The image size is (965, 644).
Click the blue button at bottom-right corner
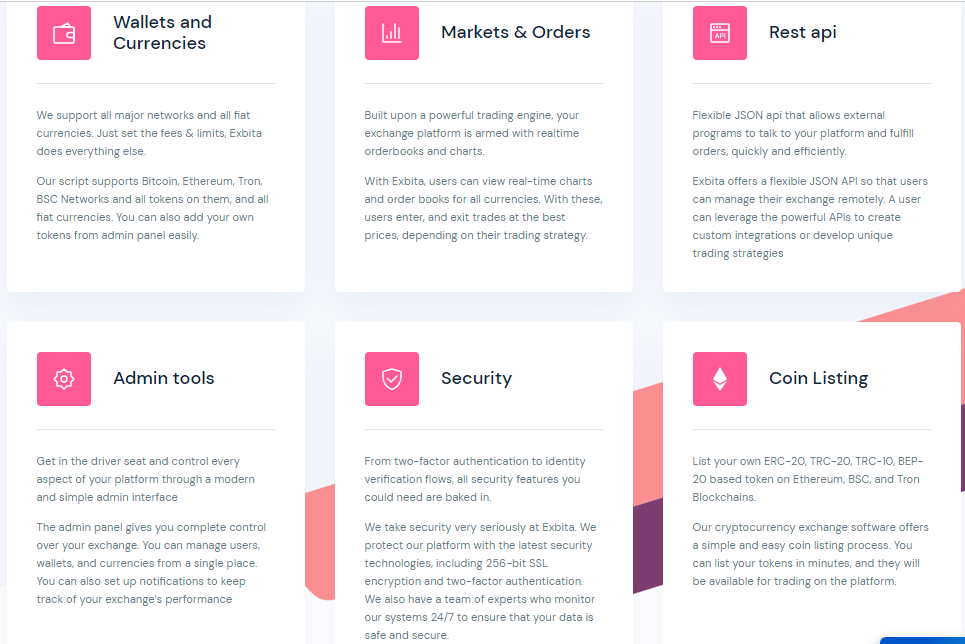pyautogui.click(x=922, y=640)
